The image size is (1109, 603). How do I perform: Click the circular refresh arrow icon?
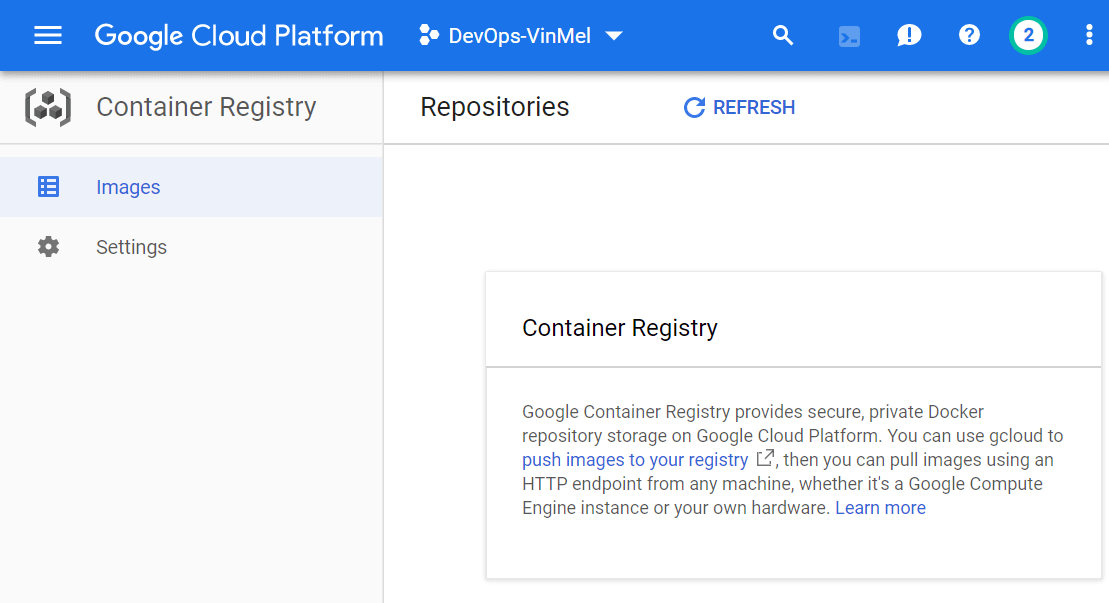[694, 108]
